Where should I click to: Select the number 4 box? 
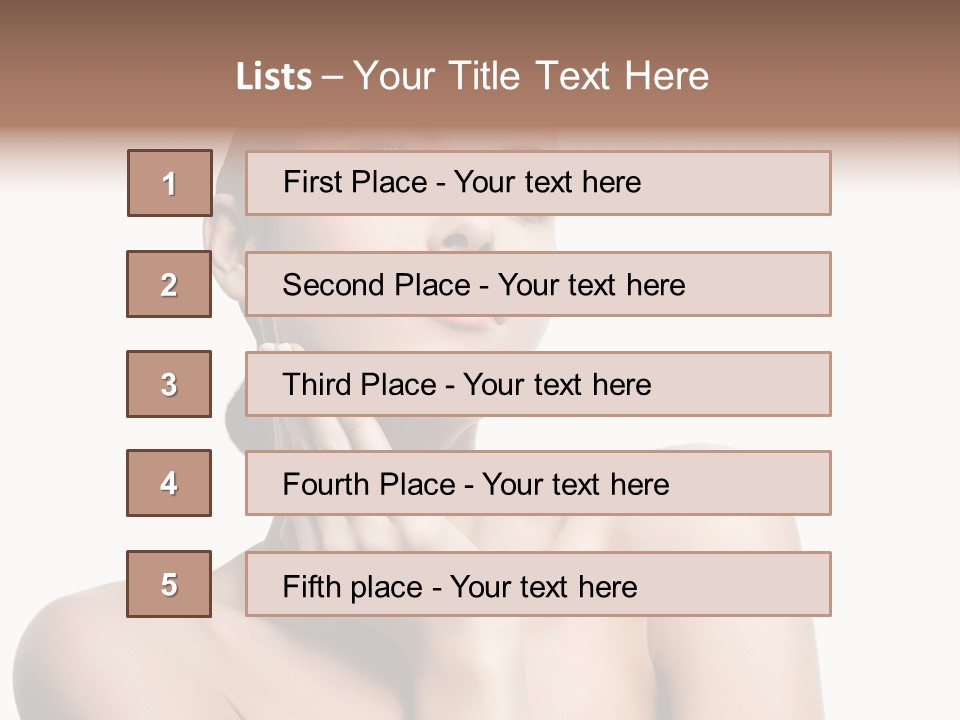(169, 483)
